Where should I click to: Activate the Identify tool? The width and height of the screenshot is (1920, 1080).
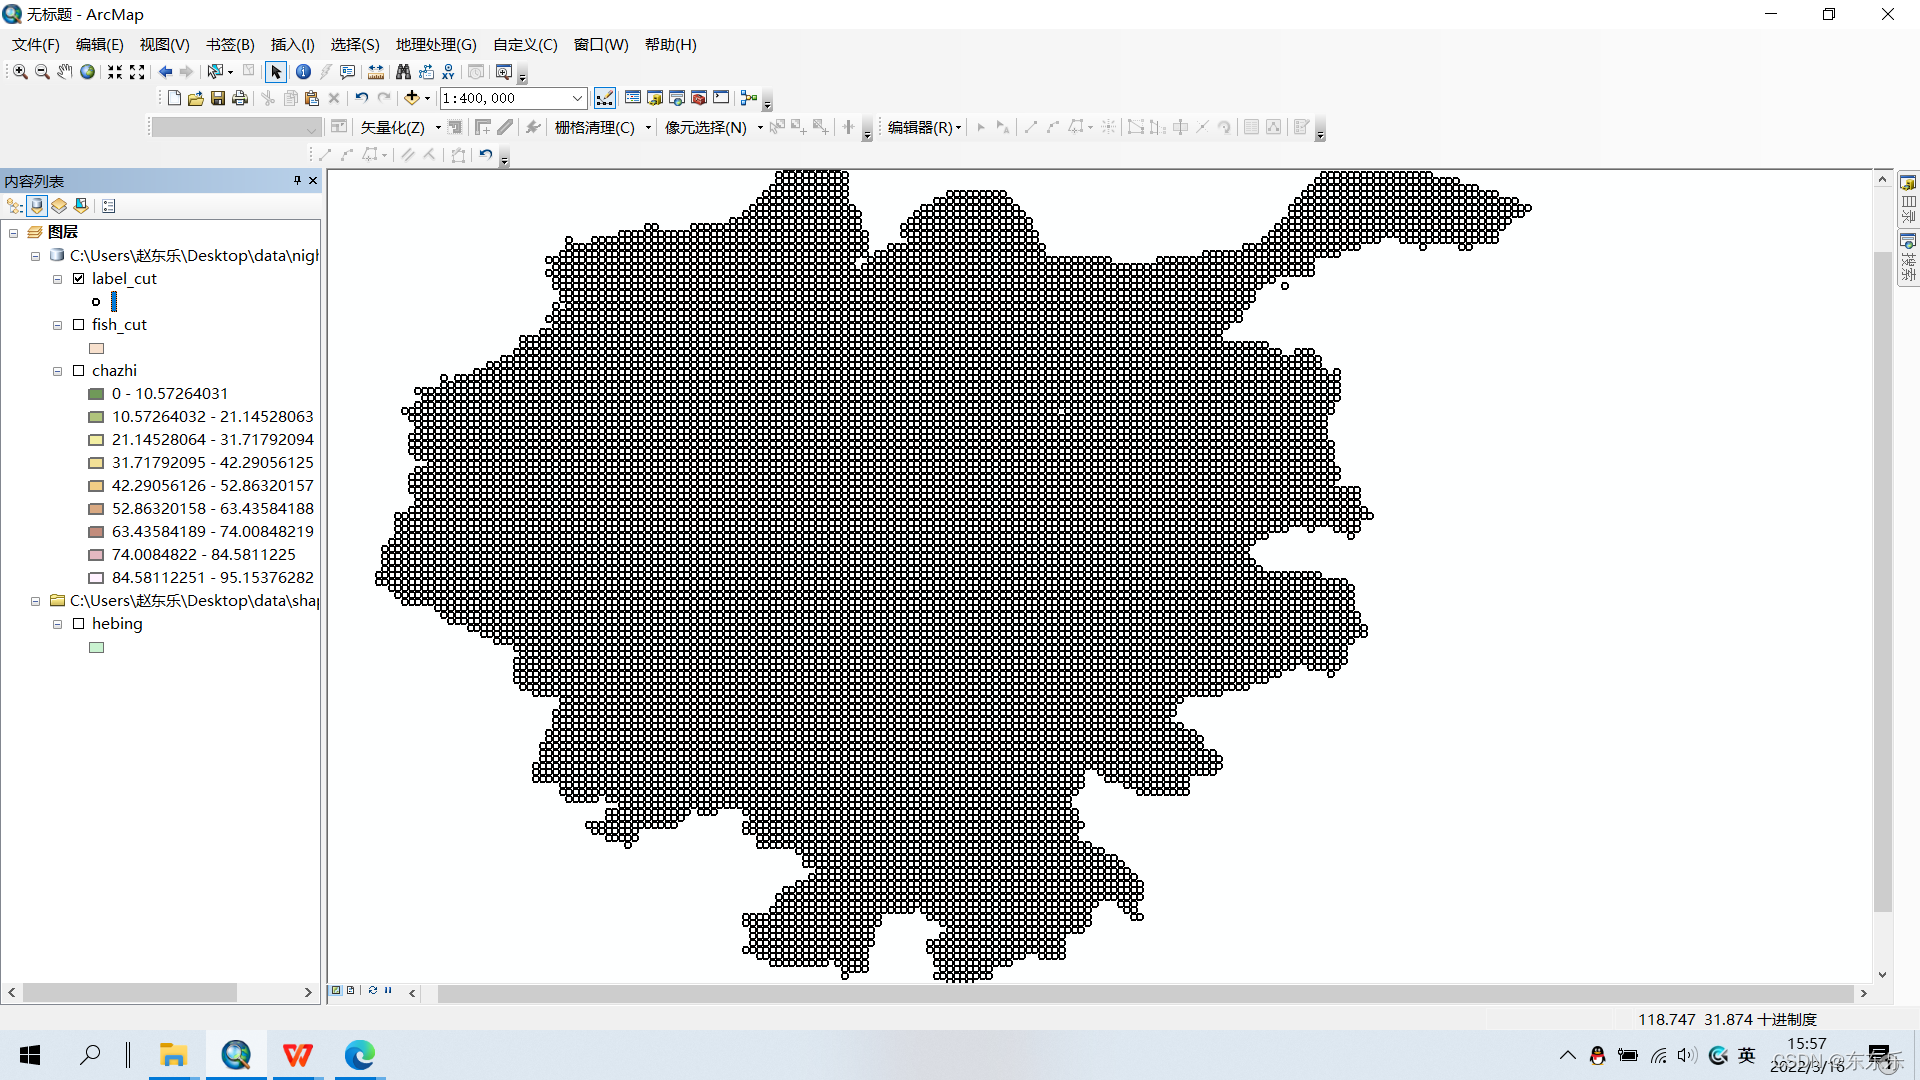[303, 72]
